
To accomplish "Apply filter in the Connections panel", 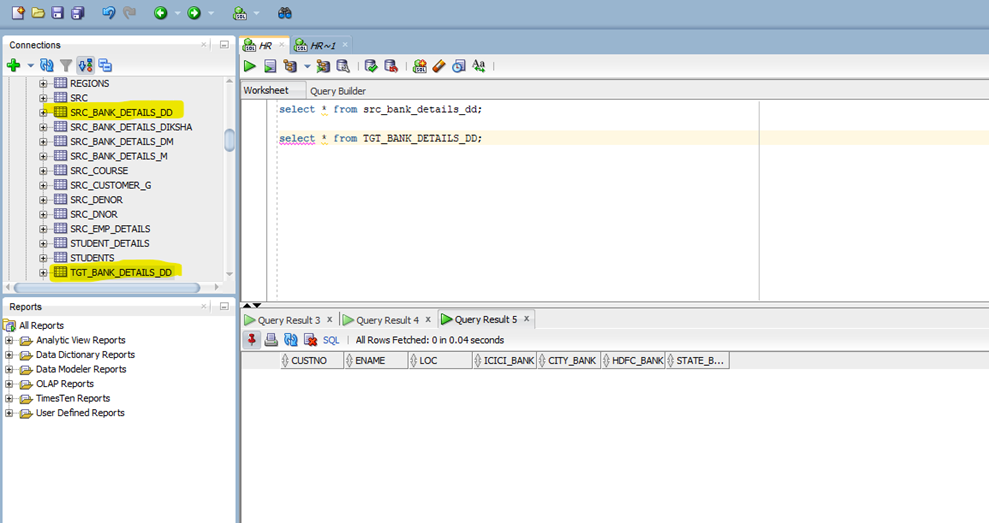I will (66, 65).
